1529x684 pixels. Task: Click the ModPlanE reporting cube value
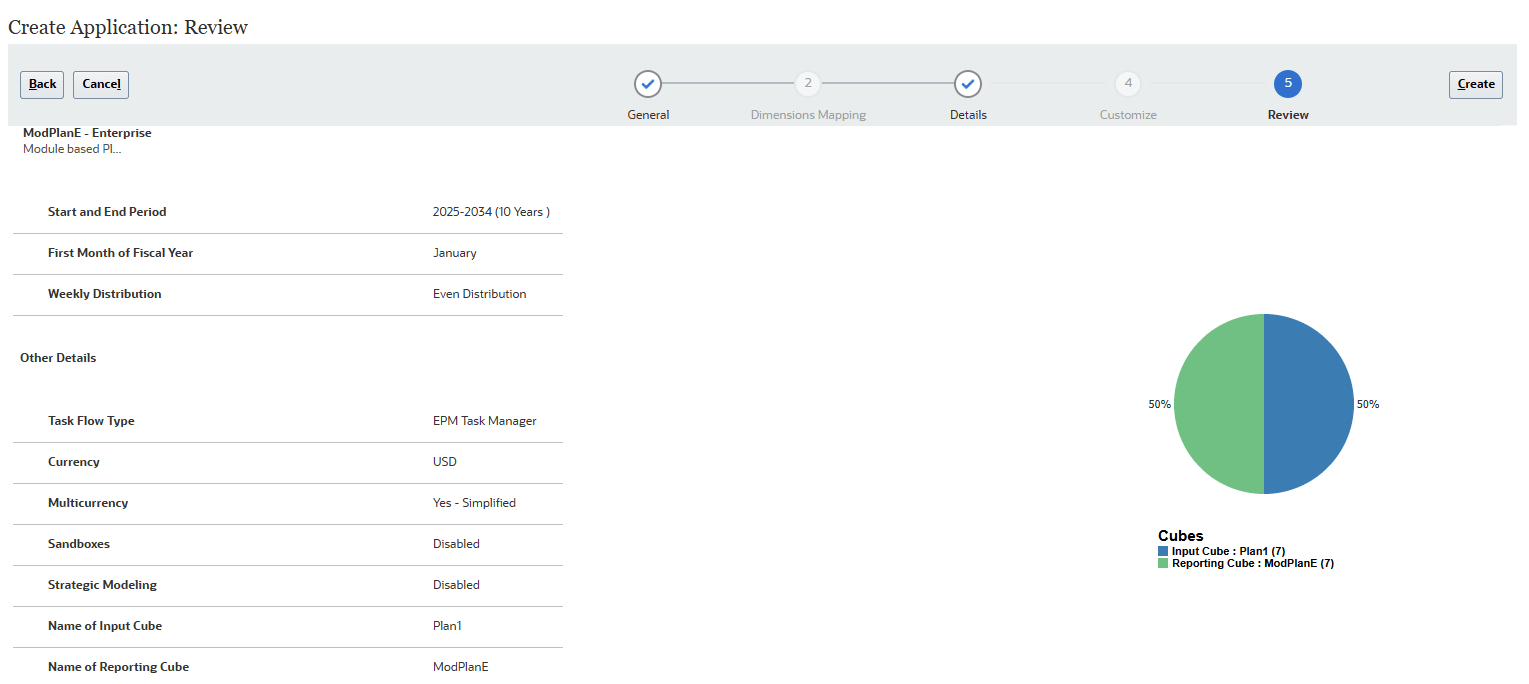461,667
